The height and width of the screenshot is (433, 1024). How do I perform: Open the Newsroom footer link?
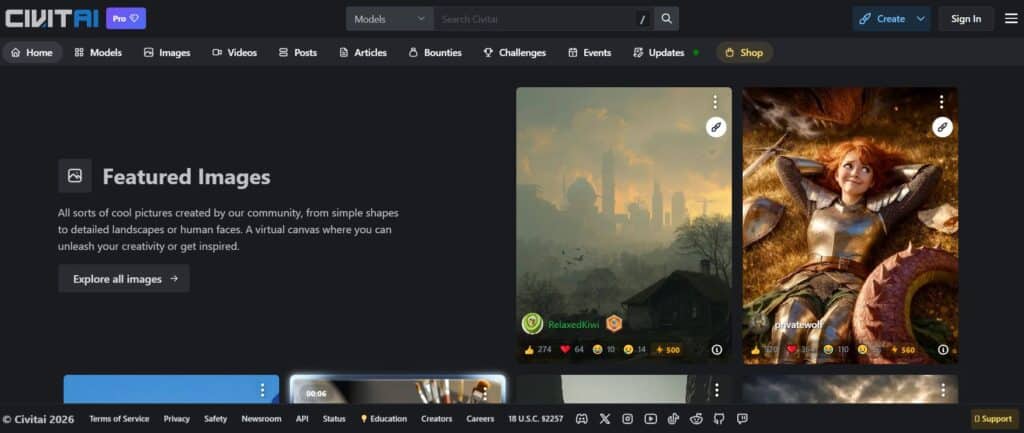point(261,419)
